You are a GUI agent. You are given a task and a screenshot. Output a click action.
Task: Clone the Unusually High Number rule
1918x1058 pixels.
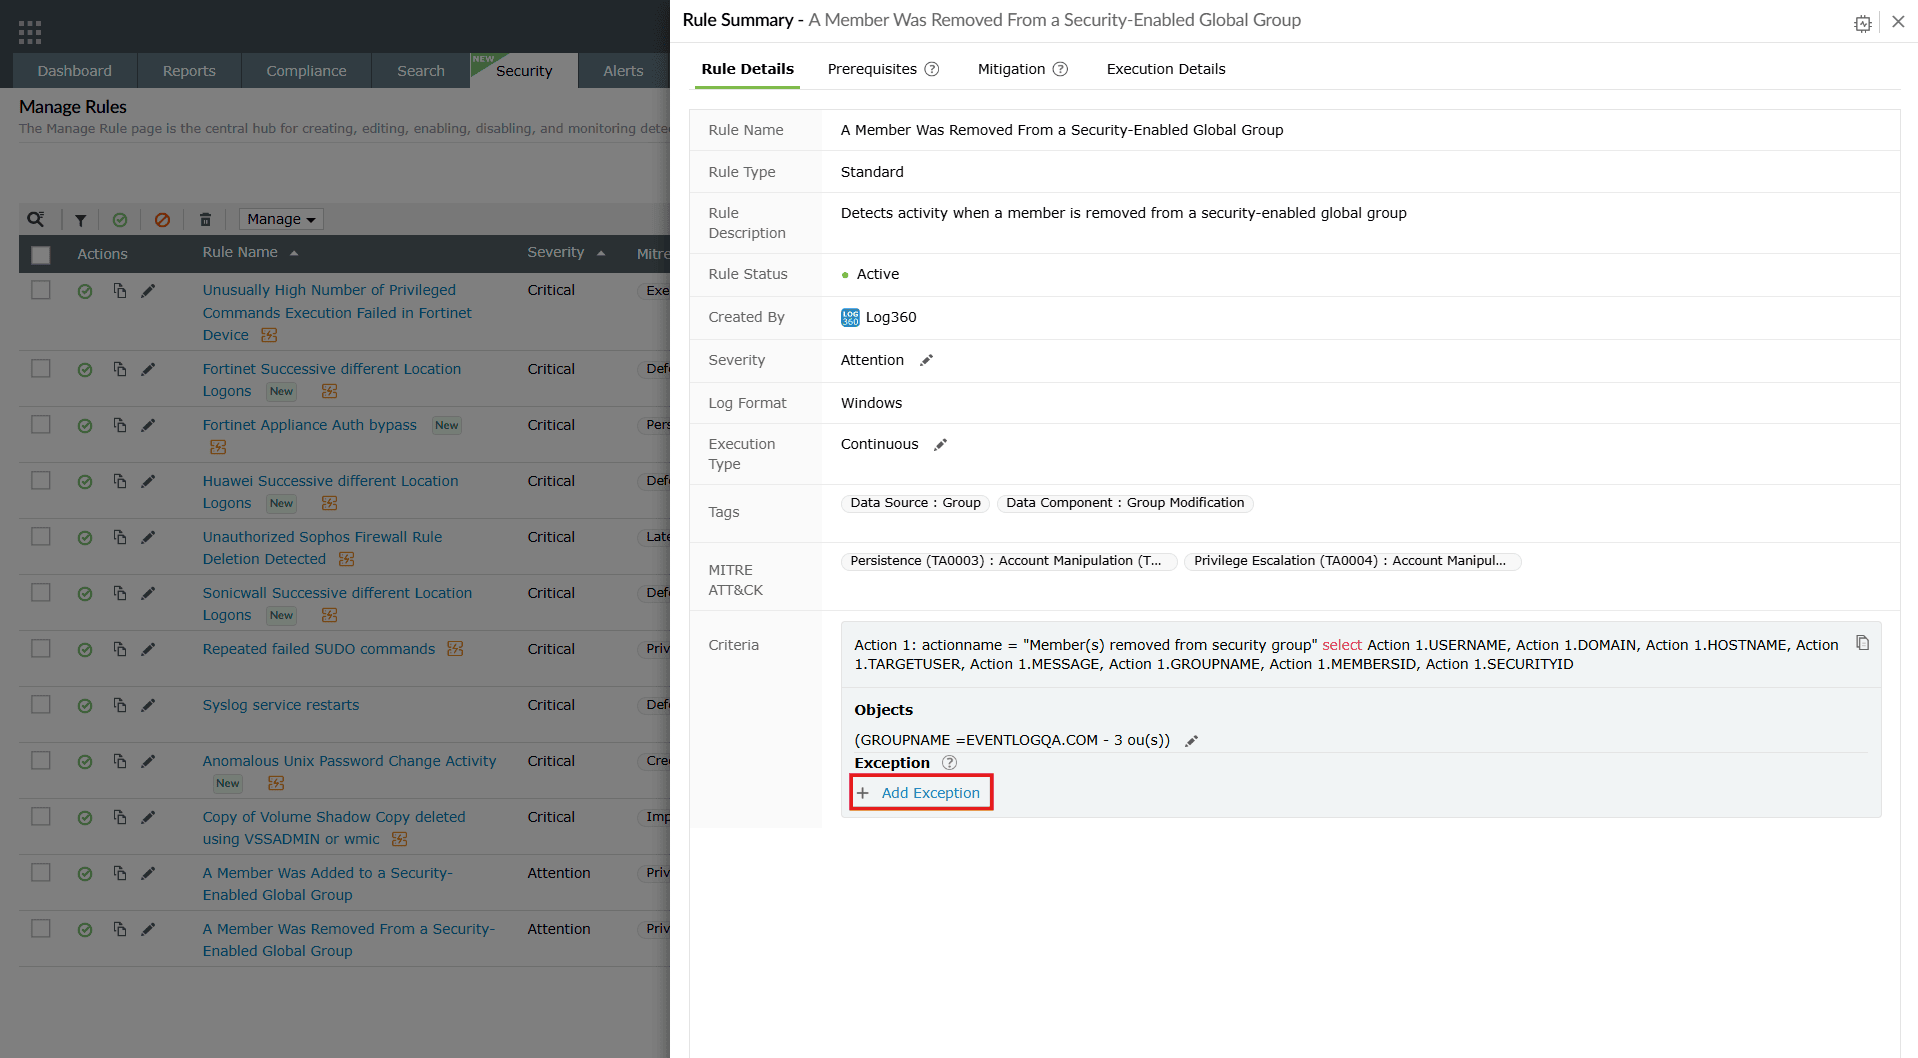tap(119, 290)
